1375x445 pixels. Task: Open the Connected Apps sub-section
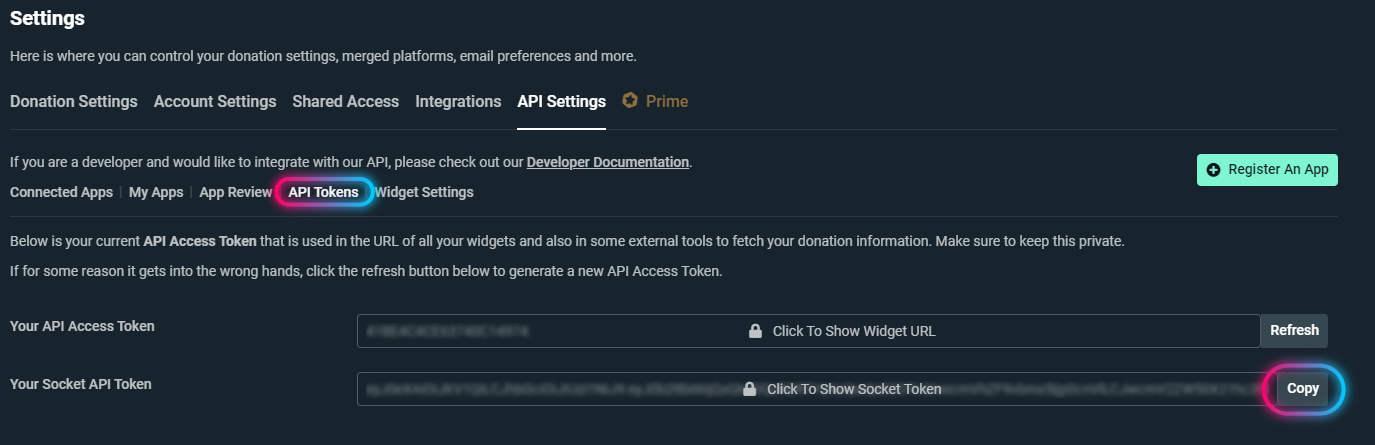61,192
